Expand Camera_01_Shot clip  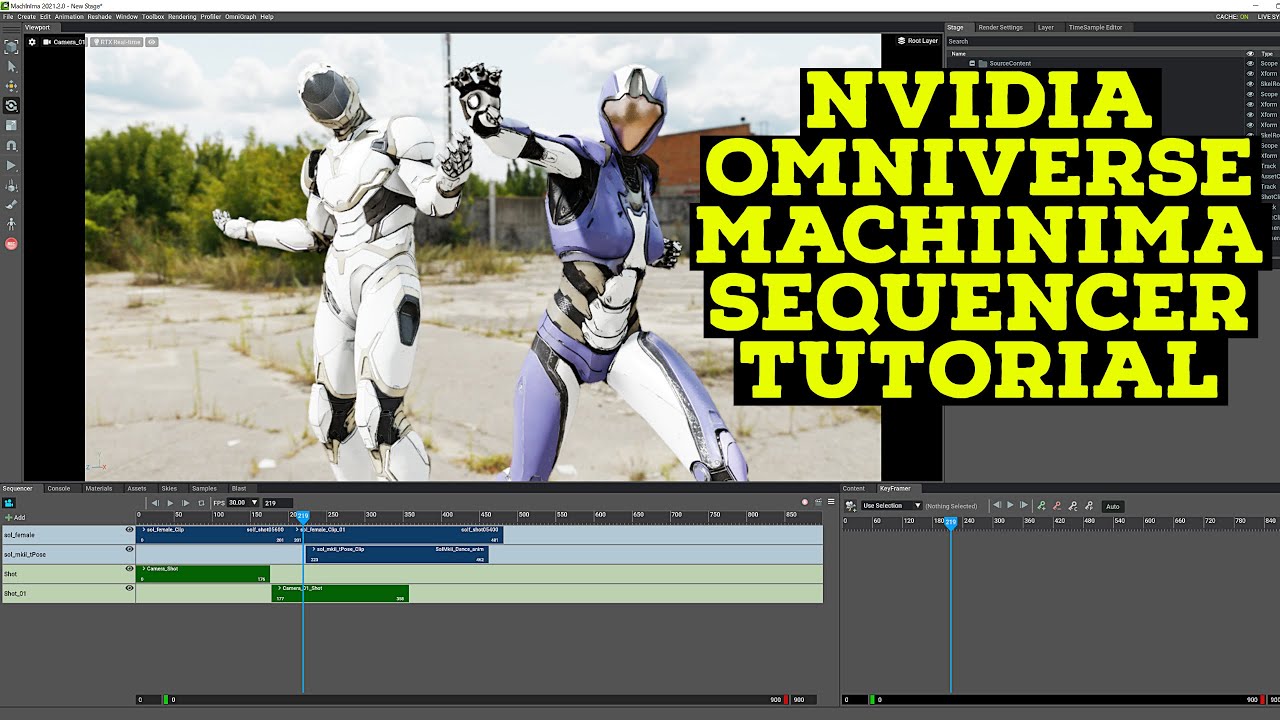pyautogui.click(x=280, y=588)
